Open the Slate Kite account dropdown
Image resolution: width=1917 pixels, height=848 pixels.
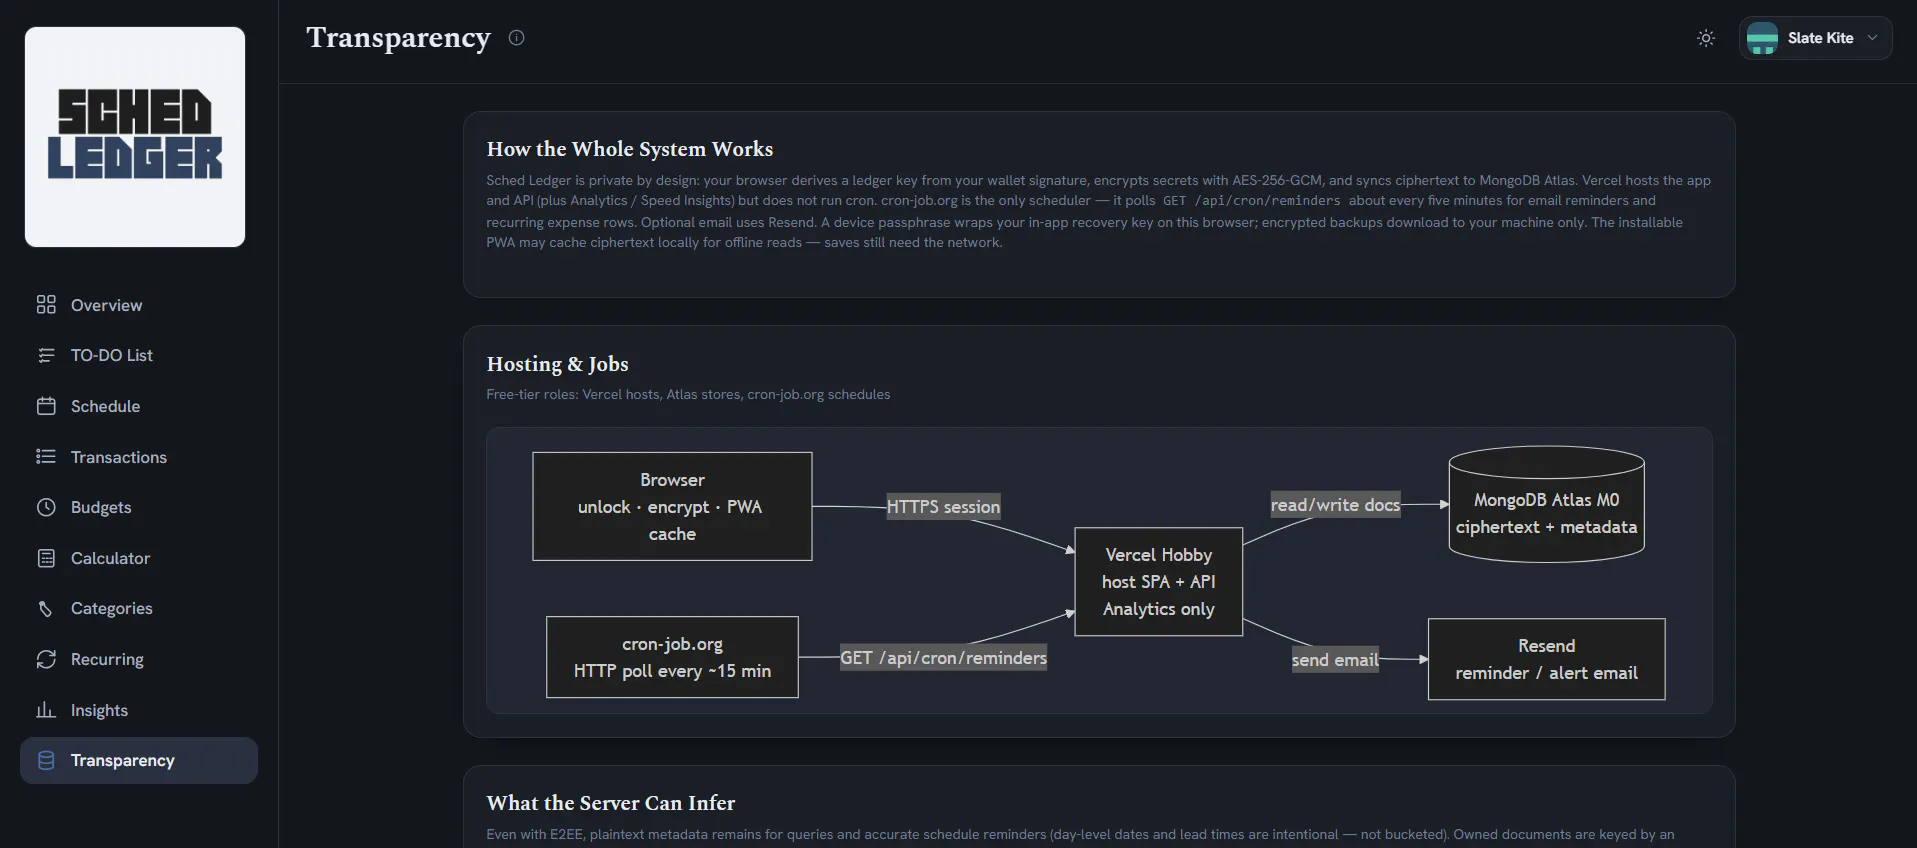1815,38
